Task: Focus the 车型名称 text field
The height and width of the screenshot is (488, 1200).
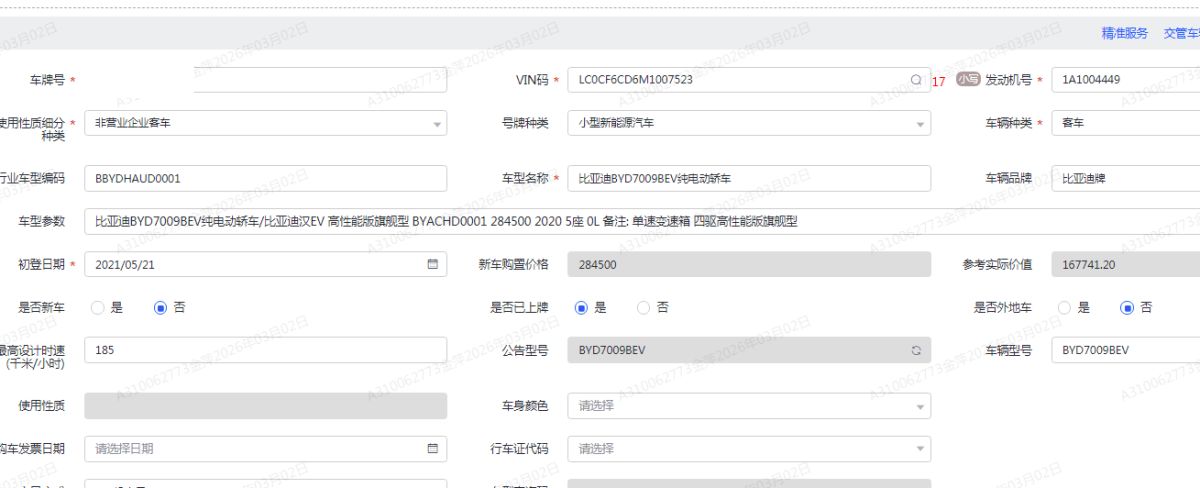Action: [x=748, y=178]
